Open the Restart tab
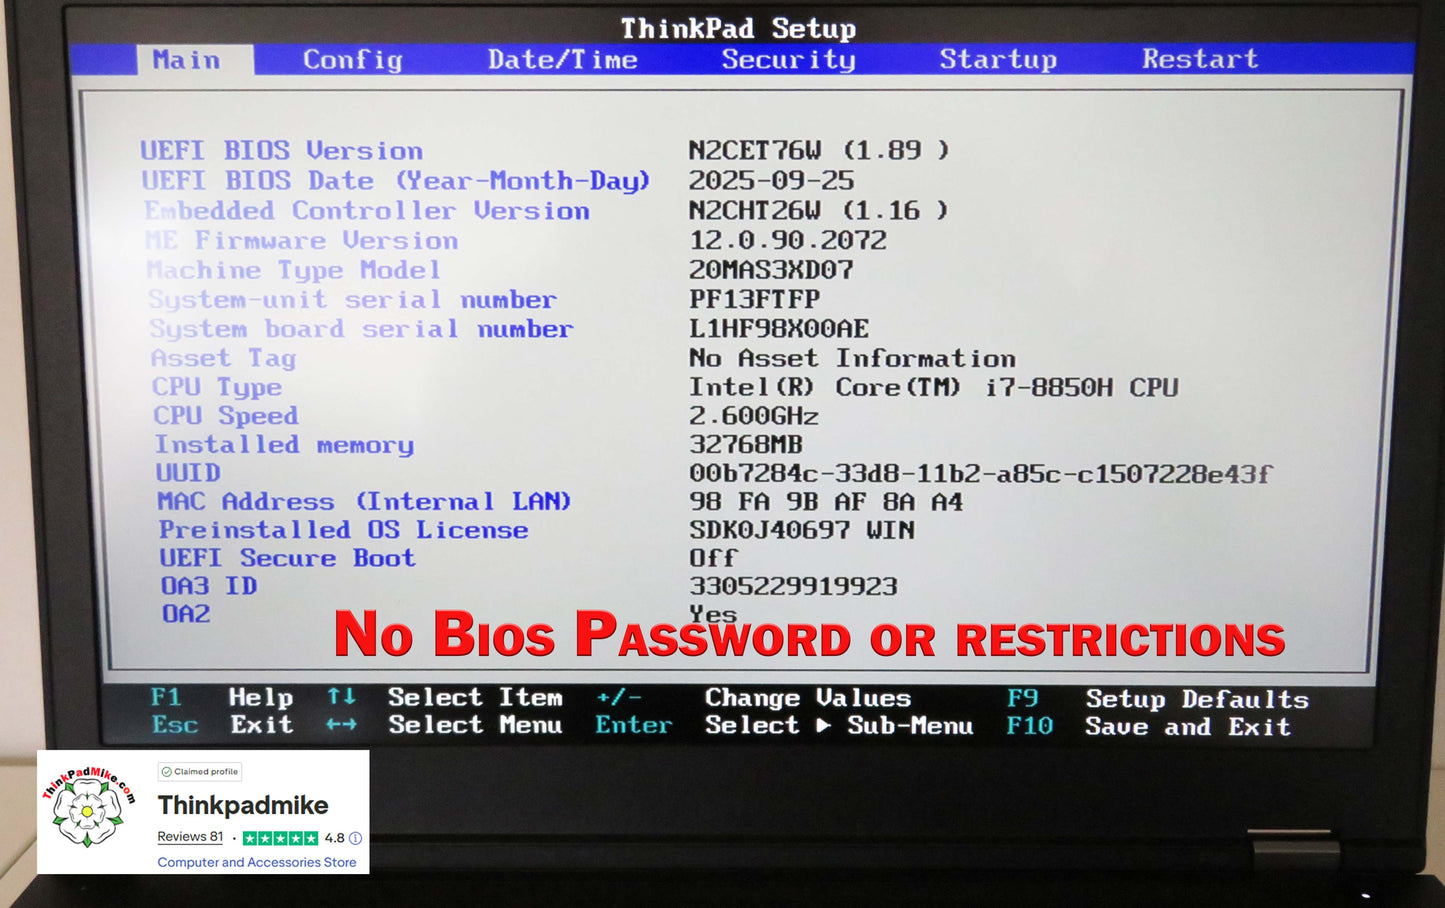 [x=1200, y=59]
